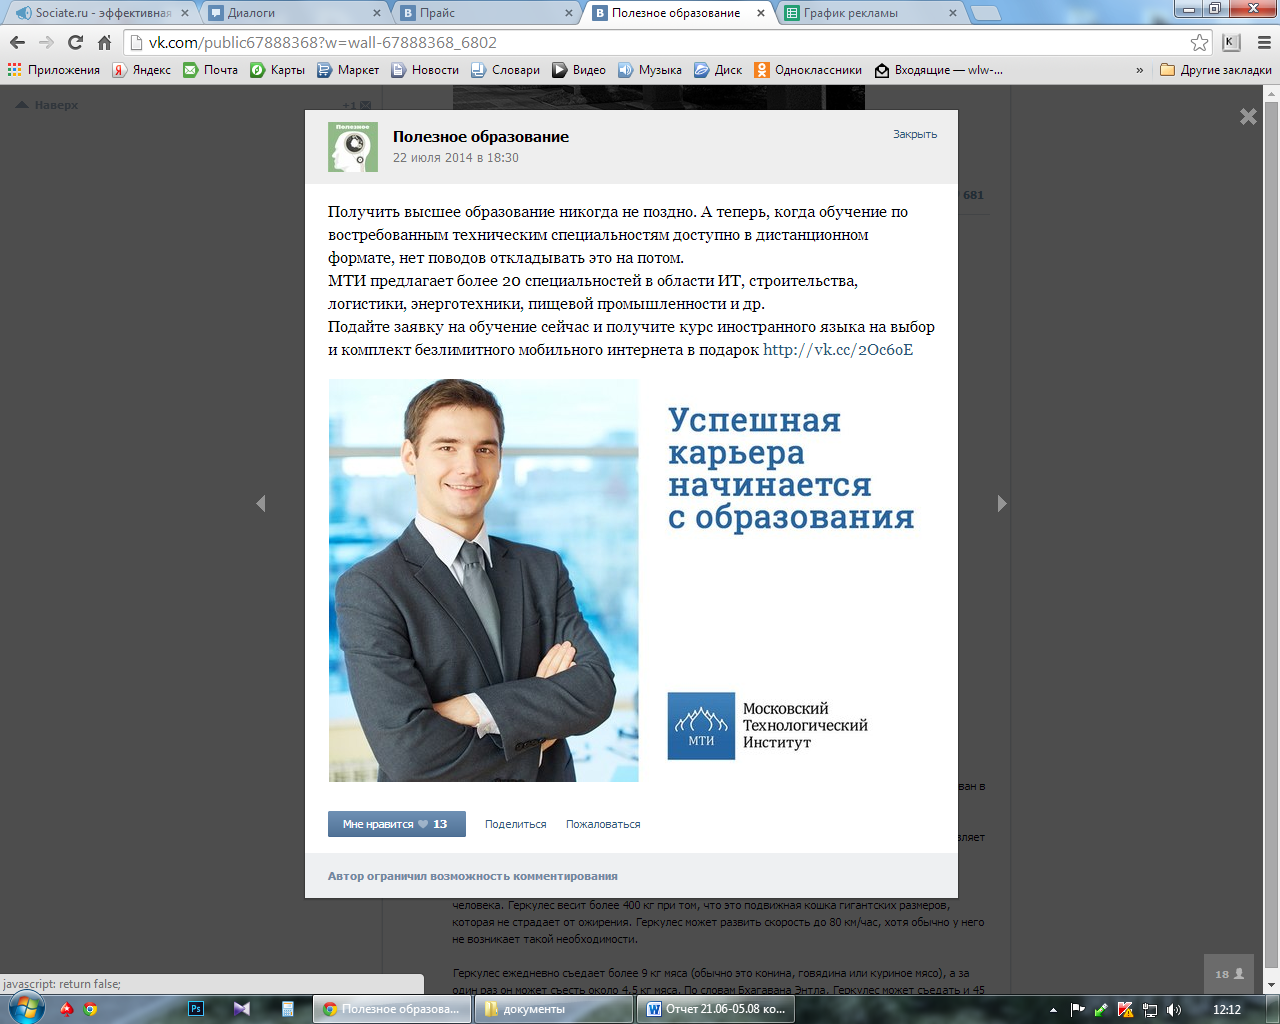Screen dimensions: 1280x1024
Task: Open the Музыка bookmark
Action: [650, 70]
